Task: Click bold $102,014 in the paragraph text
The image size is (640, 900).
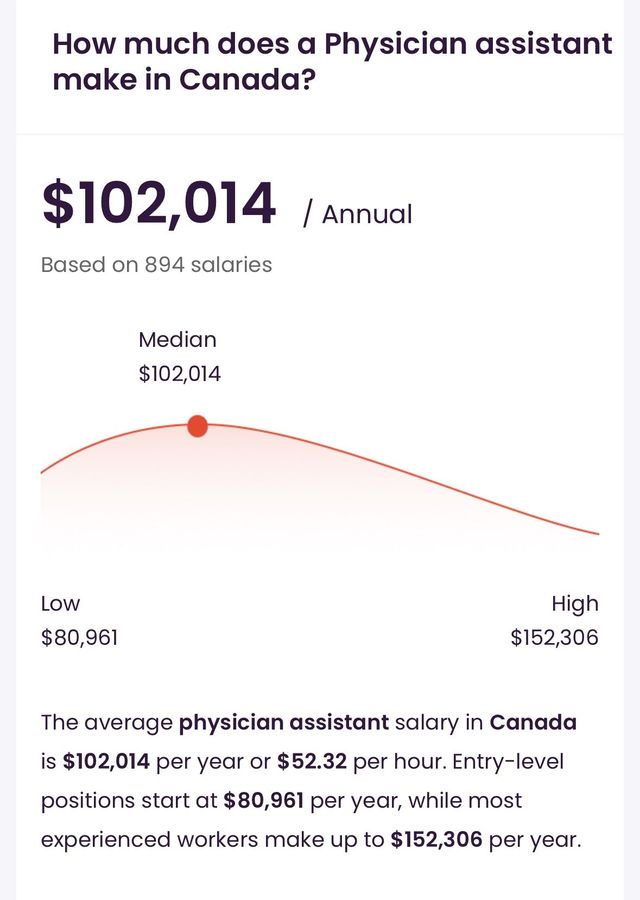Action: (106, 762)
